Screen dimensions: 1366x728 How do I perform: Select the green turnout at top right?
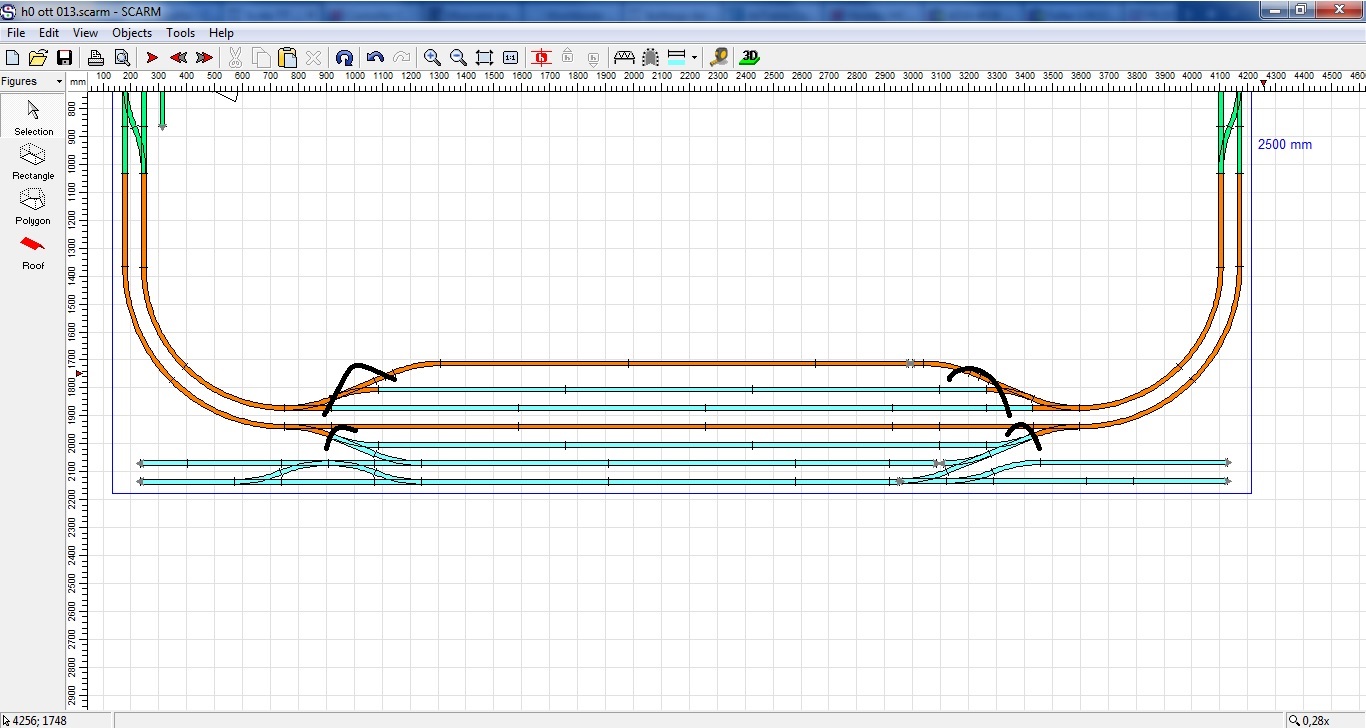click(x=1230, y=130)
